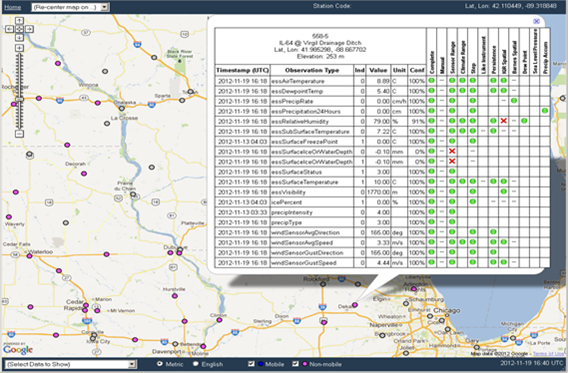The image size is (568, 373).
Task: Click the pink marker on I-90 near Onalaska
Action: [97, 103]
